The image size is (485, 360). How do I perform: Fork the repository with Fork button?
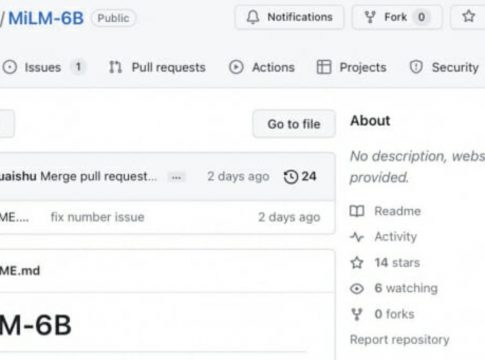click(397, 17)
